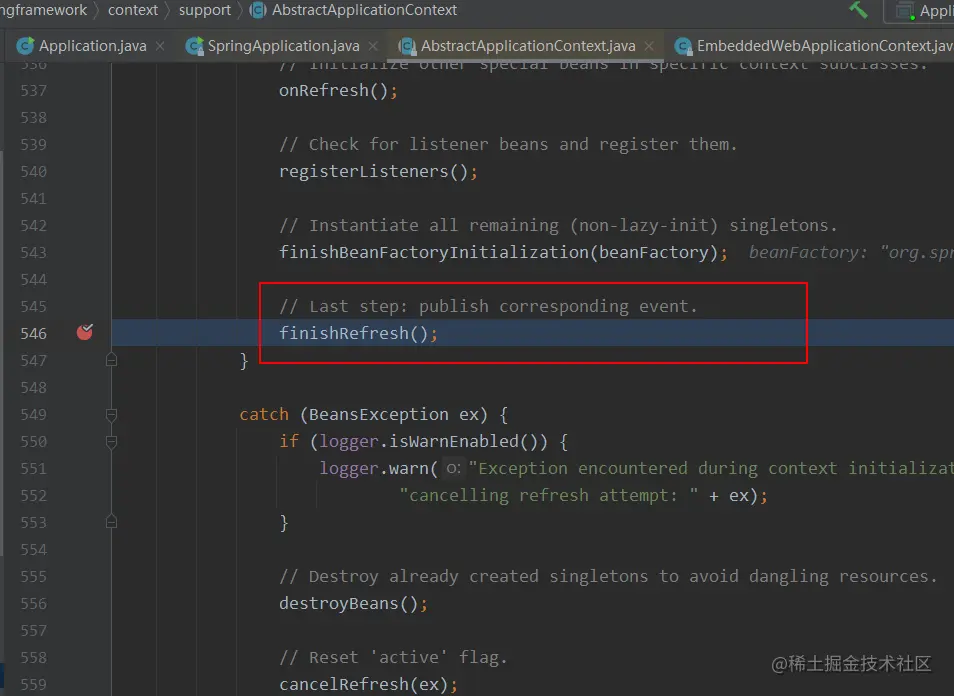The width and height of the screenshot is (954, 696).
Task: Open the Application.java tab
Action: pyautogui.click(x=92, y=46)
